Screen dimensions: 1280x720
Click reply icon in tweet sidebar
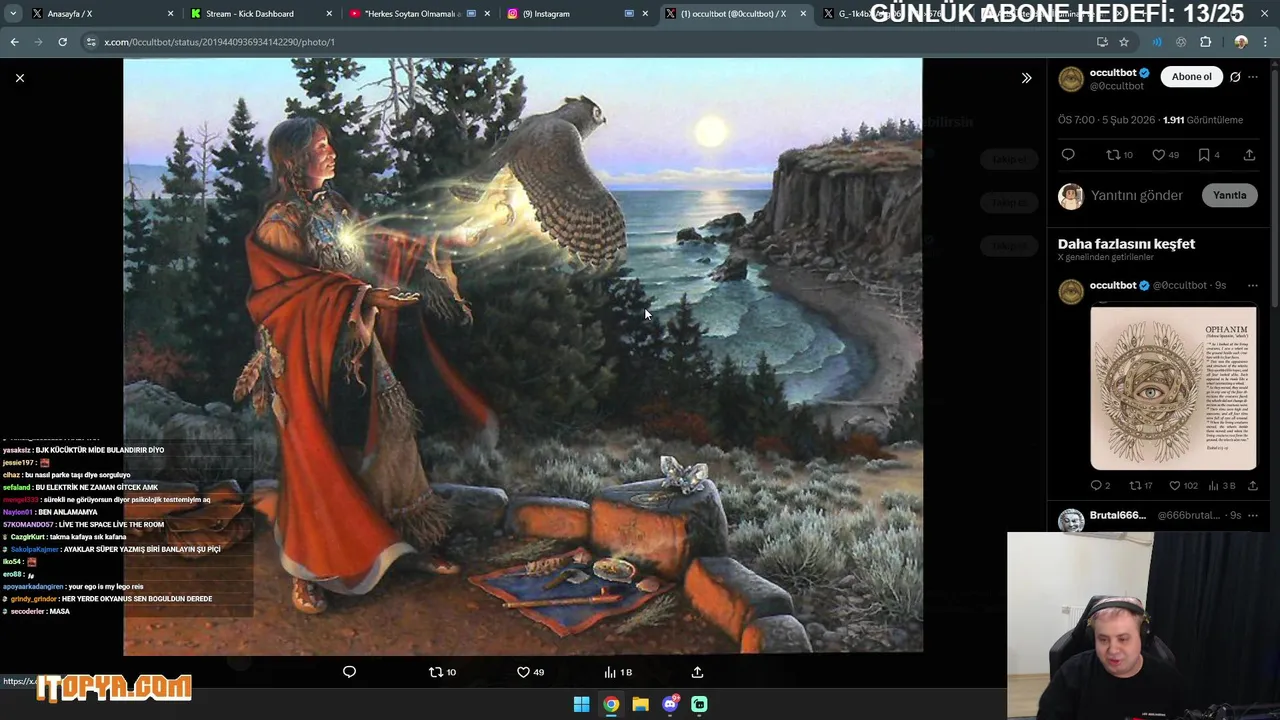(x=1068, y=155)
